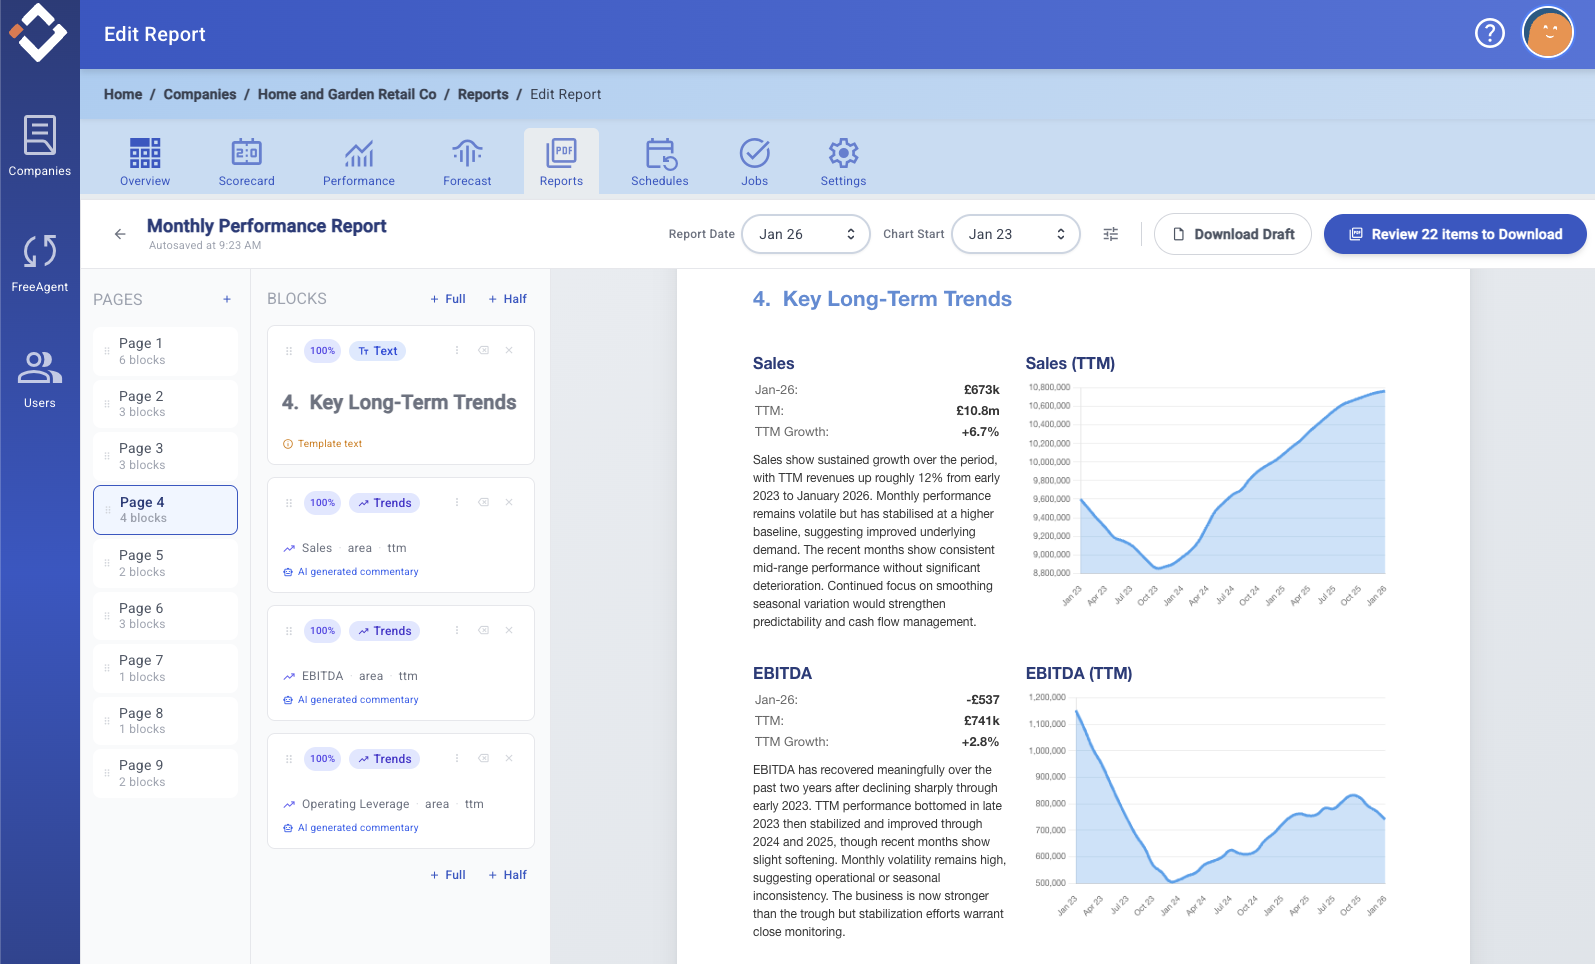Add a Half block at top of Blocks
This screenshot has height=964, width=1595.
tap(508, 299)
